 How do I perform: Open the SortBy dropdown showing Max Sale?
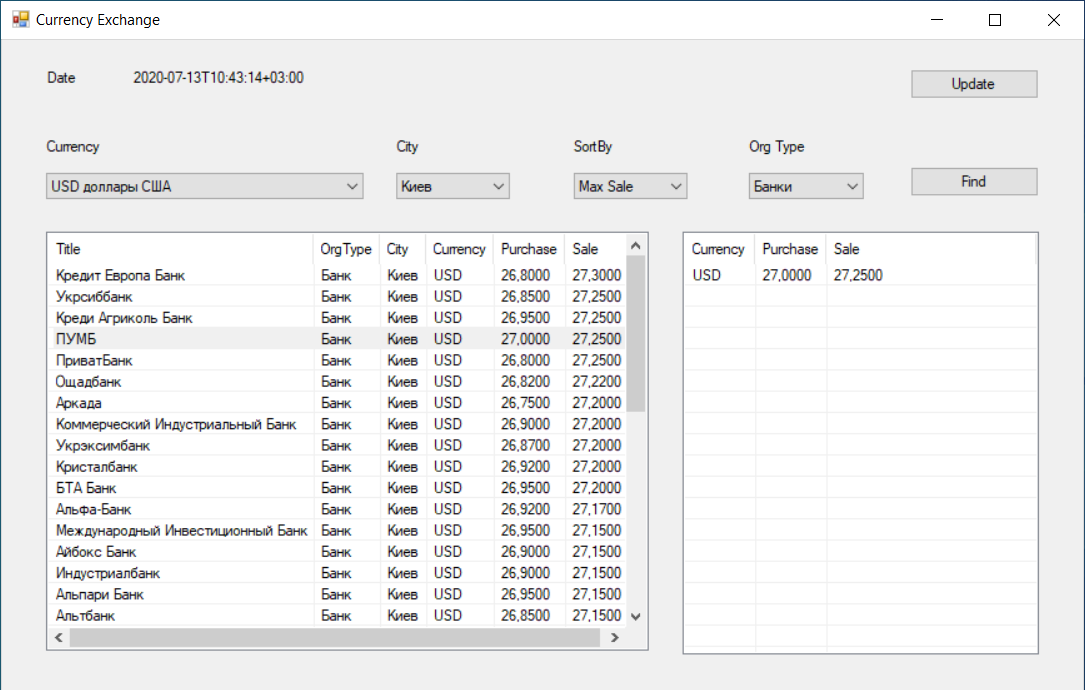pos(630,186)
